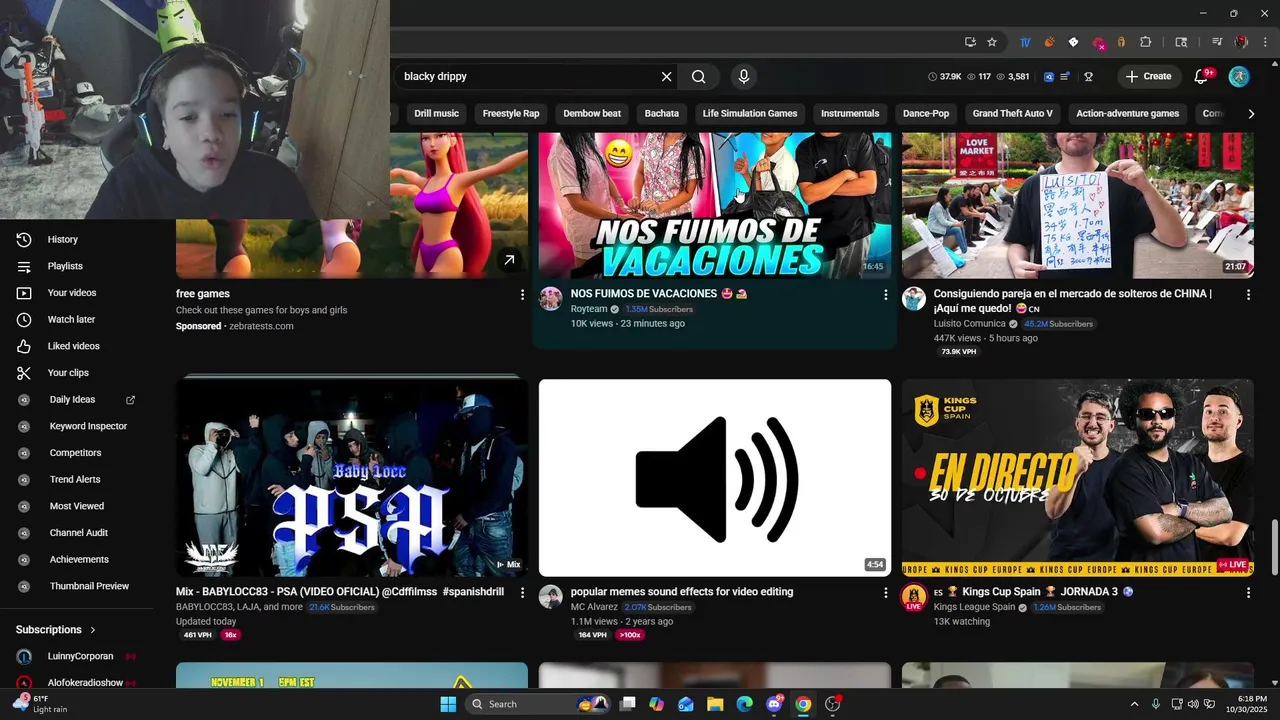Open the Discord icon in the taskbar

tap(774, 704)
